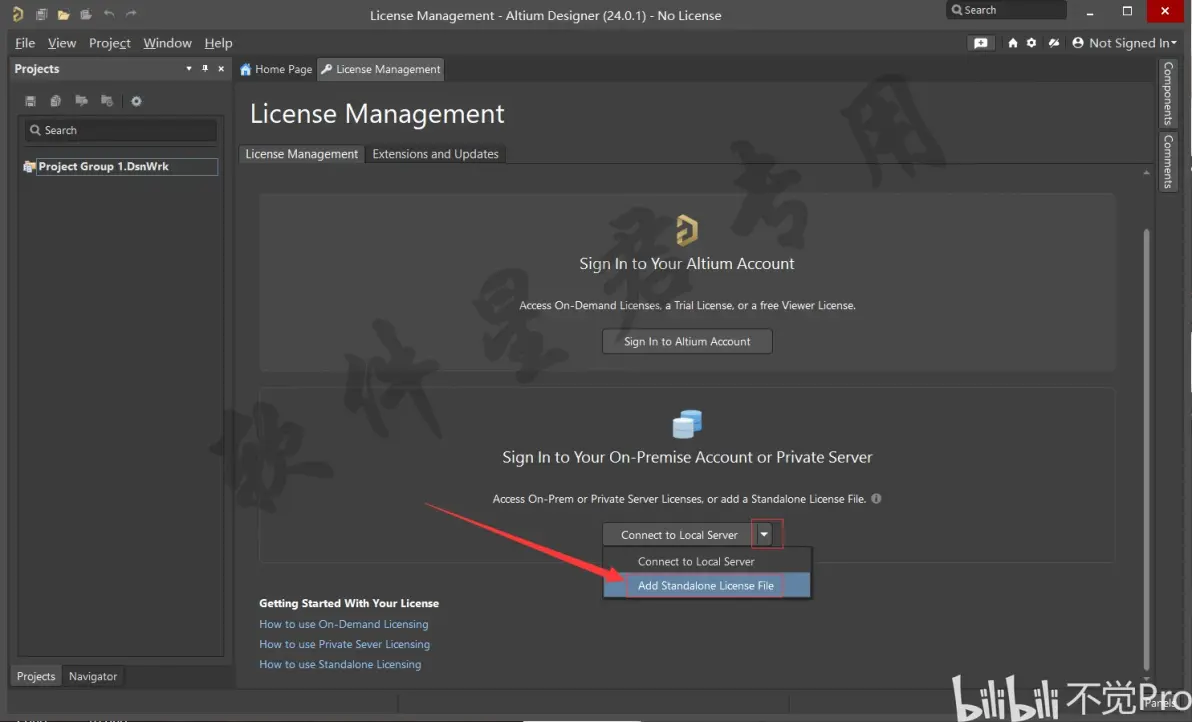Click the compile icon in Projects panel toolbar
1192x722 pixels.
(55, 101)
